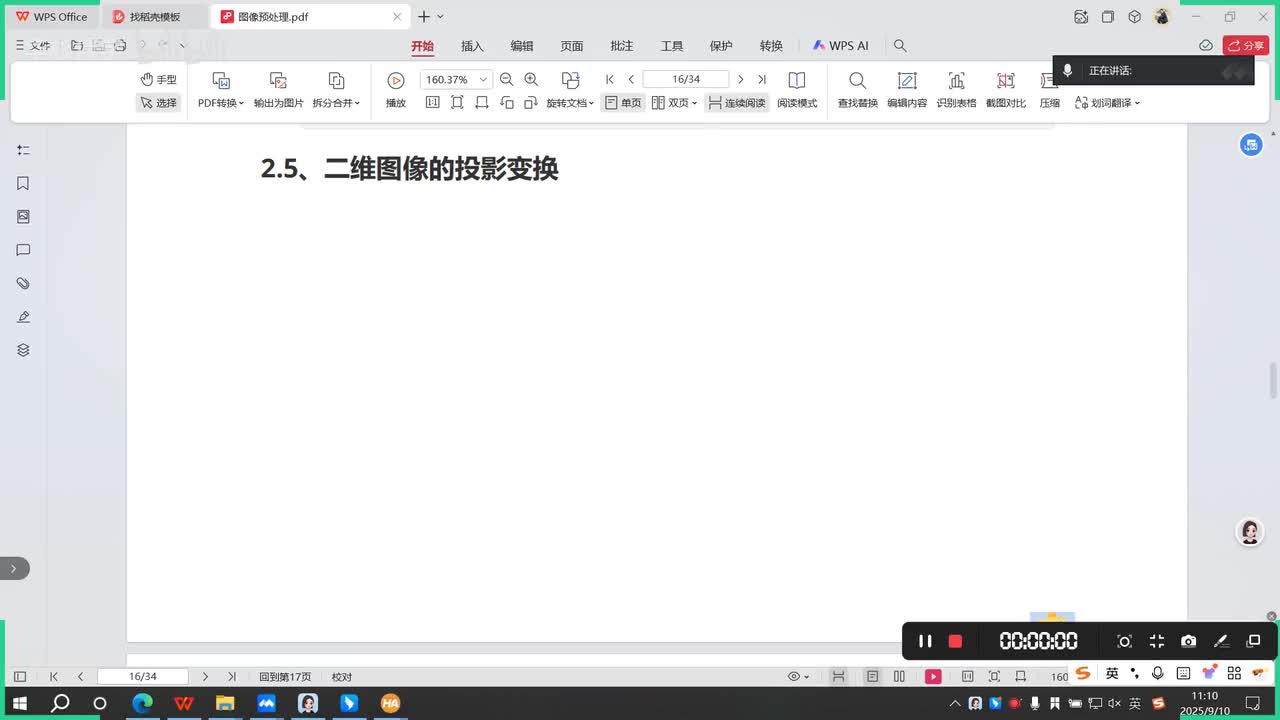The image size is (1280, 720).
Task: Open Find and Replace (查找替换)
Action: click(x=857, y=90)
